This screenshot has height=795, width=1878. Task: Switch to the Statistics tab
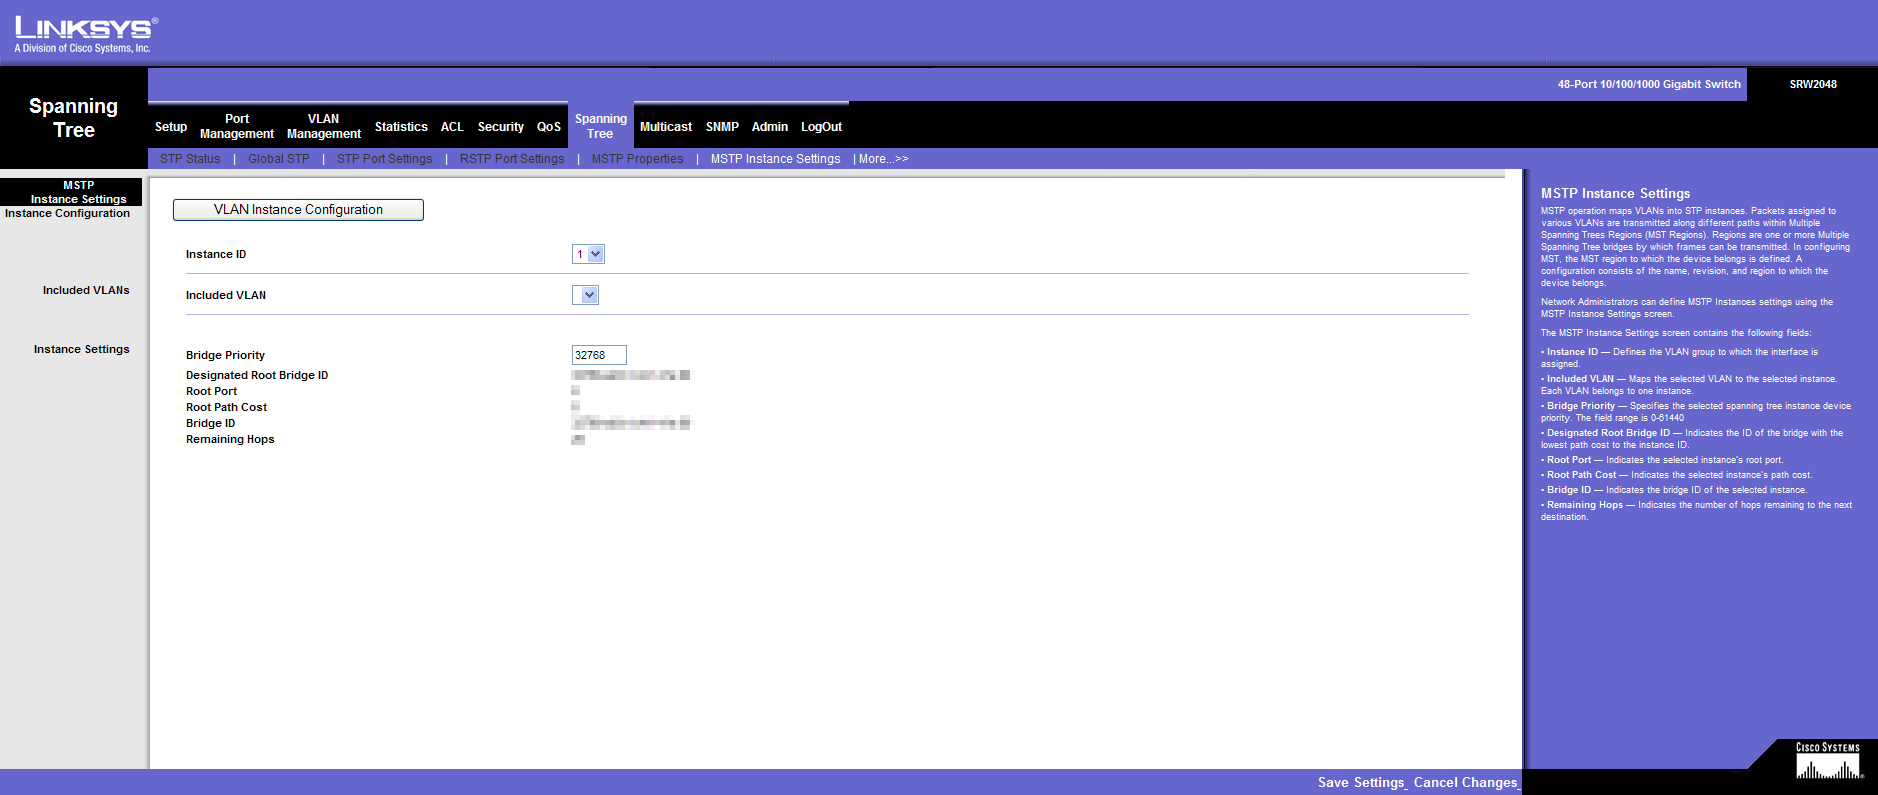[x=401, y=127]
